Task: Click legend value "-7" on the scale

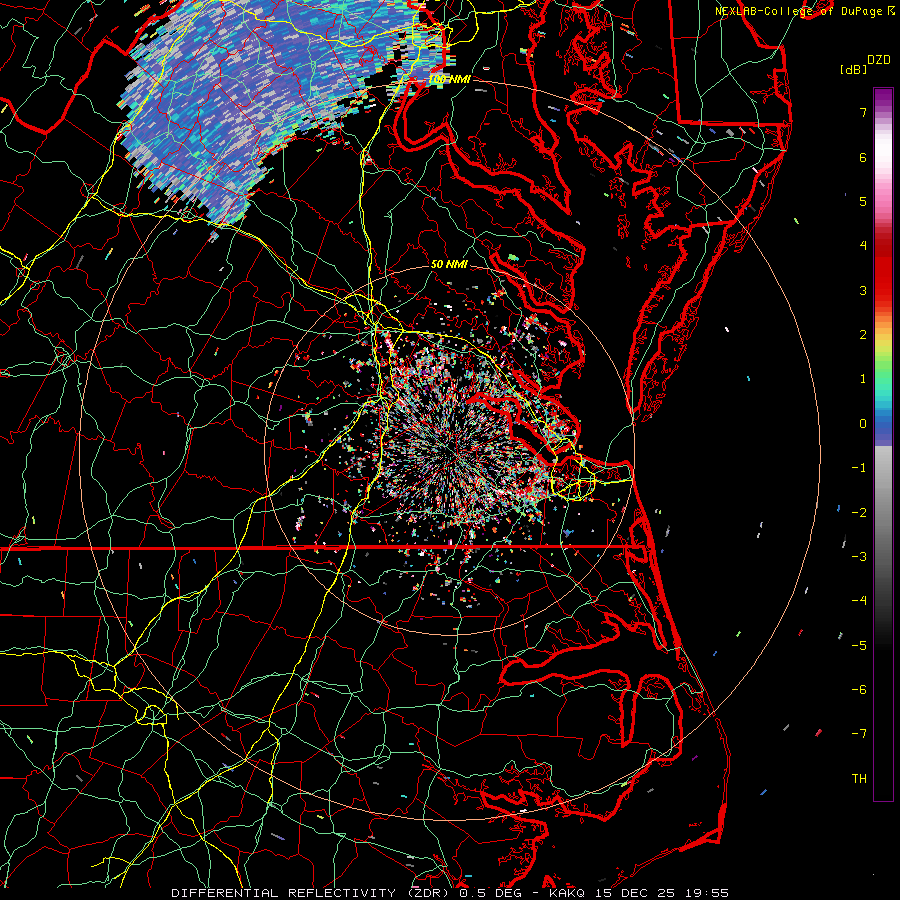Action: click(x=859, y=734)
